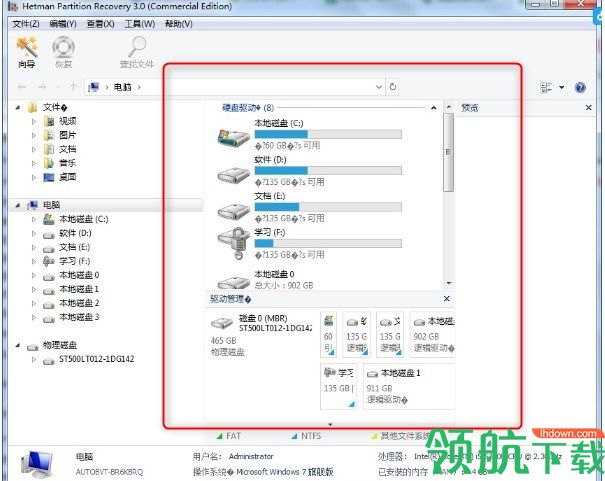Click 文档 (E:) drive icon in list
The height and width of the screenshot is (481, 605).
tap(233, 211)
